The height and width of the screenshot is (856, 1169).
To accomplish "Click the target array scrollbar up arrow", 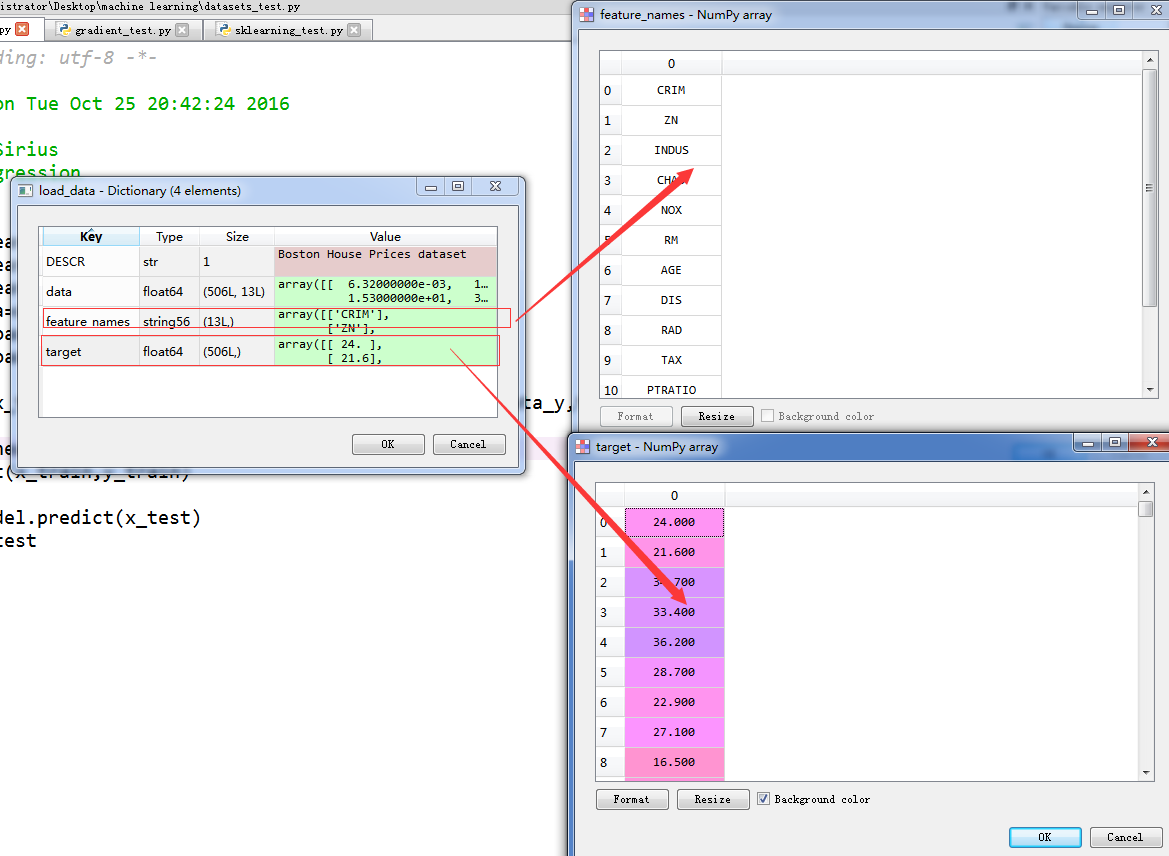I will [x=1146, y=491].
